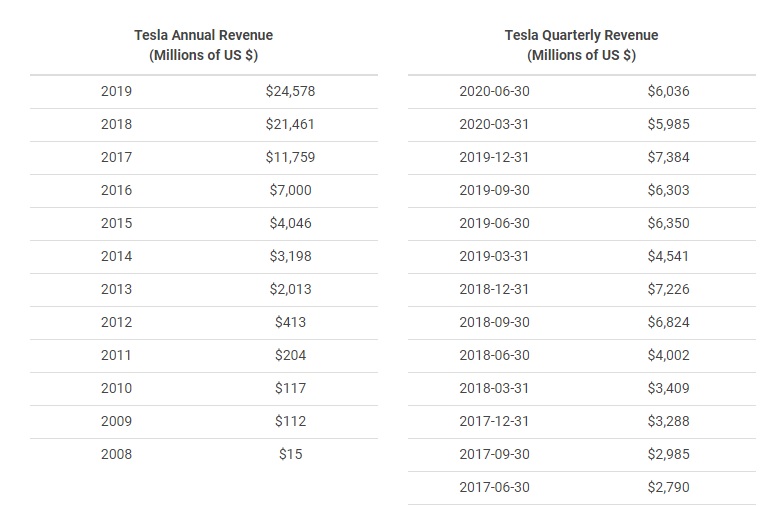Click the $6,036 quarterly revenue value
Screen dimensions: 779x506
(x=668, y=91)
